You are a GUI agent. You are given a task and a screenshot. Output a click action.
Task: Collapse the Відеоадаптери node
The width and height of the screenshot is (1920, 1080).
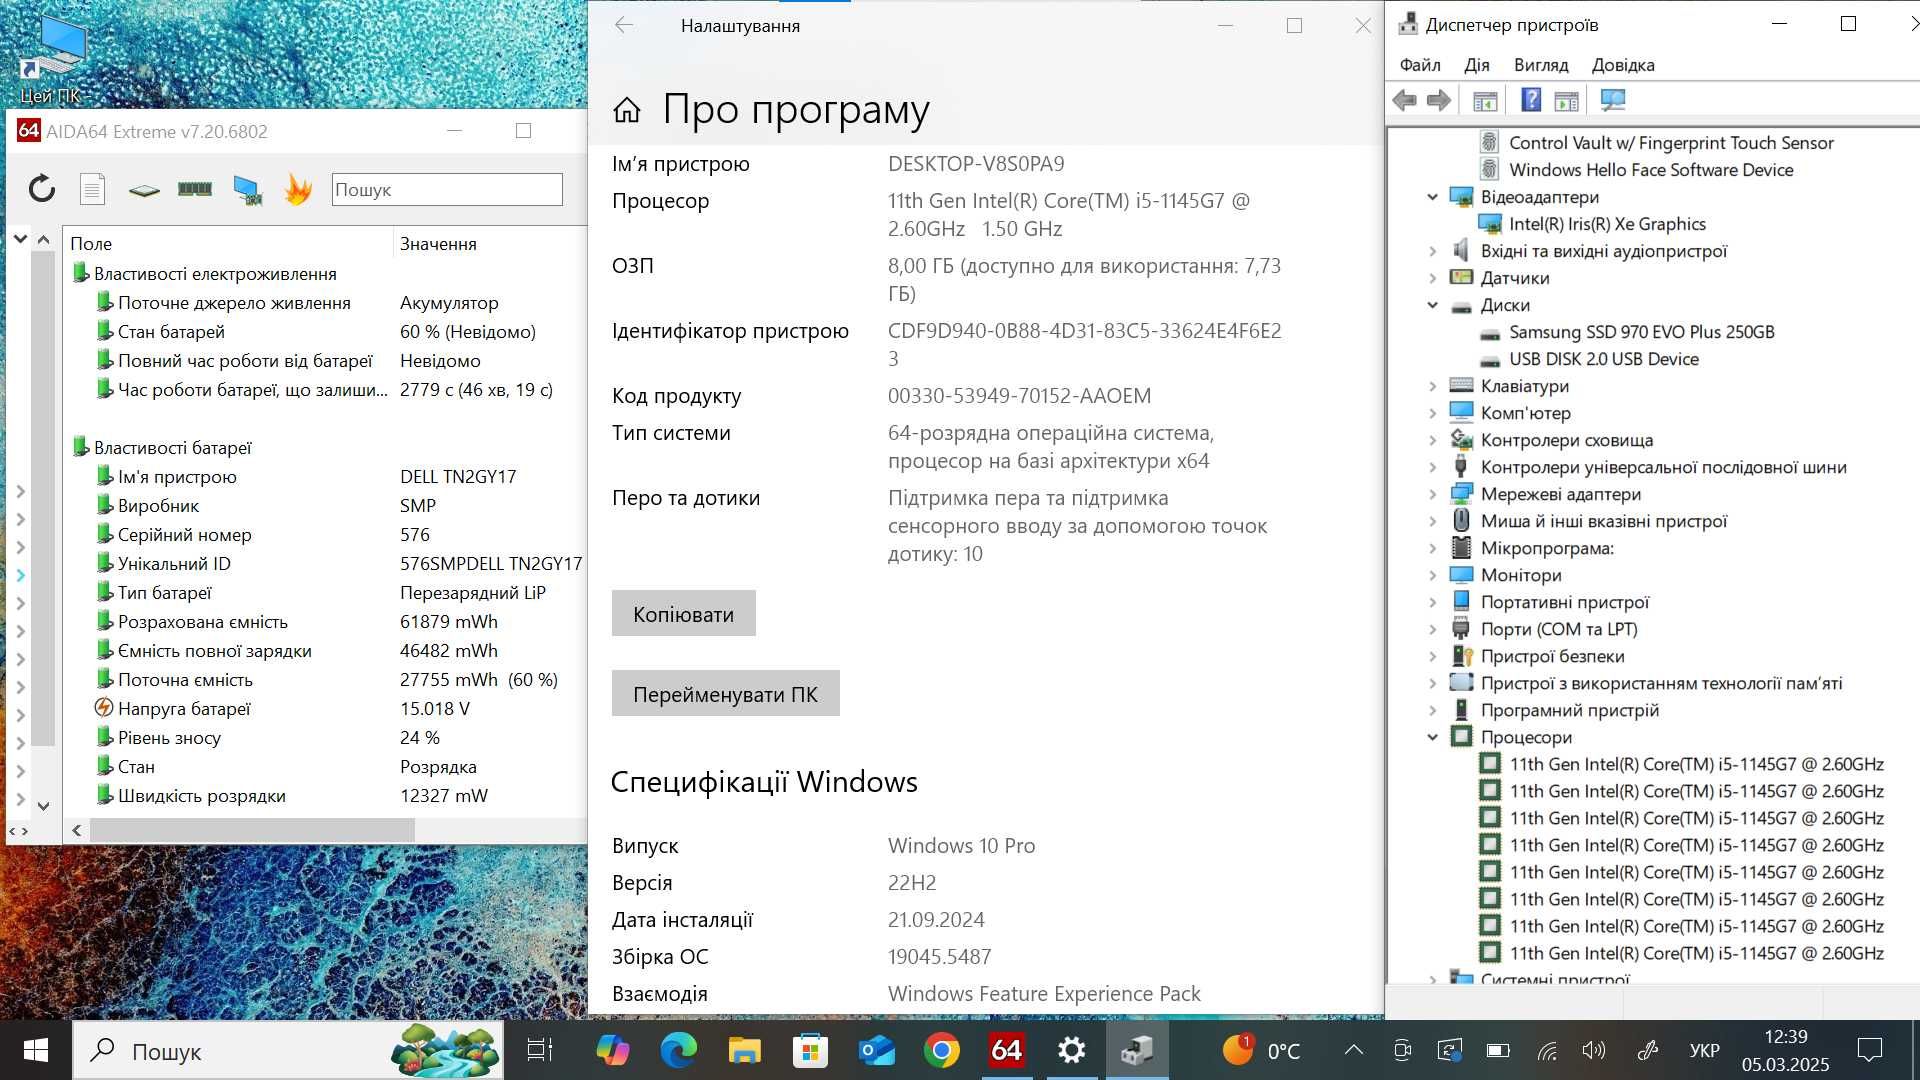coord(1432,197)
